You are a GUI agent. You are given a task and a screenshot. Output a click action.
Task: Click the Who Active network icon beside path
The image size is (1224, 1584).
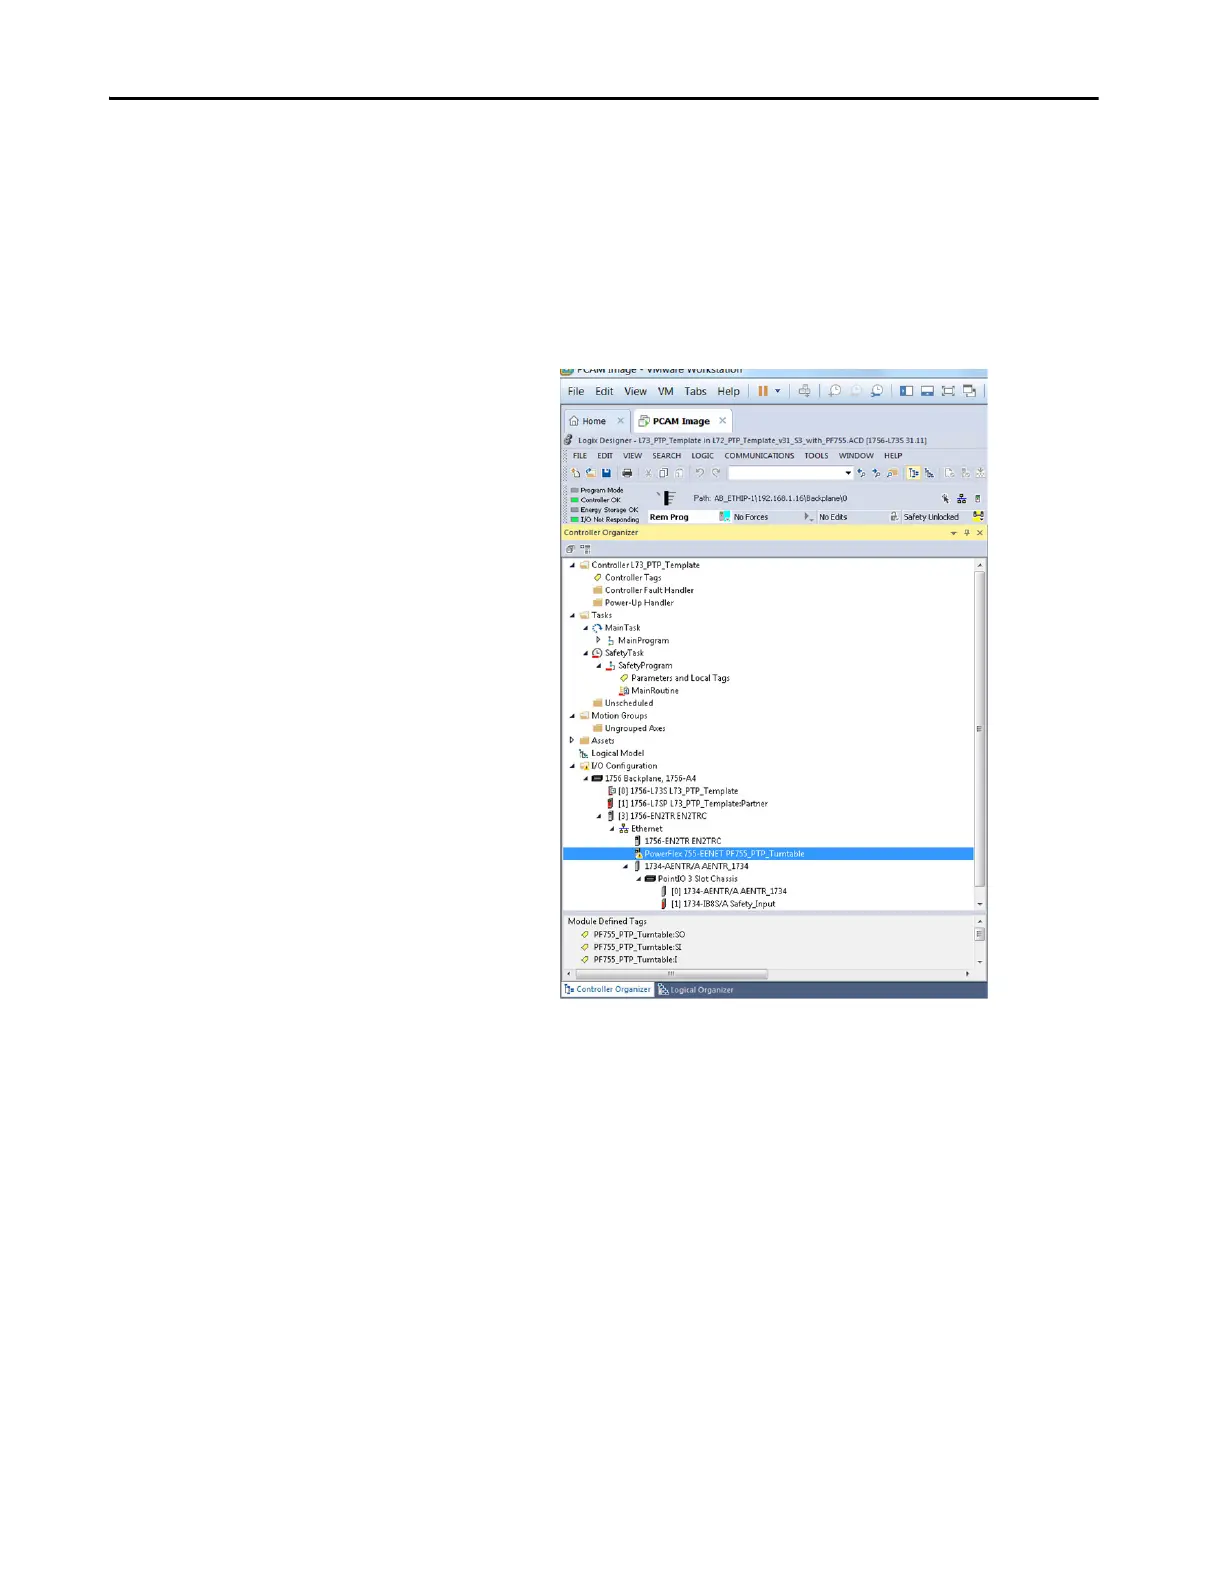click(961, 498)
